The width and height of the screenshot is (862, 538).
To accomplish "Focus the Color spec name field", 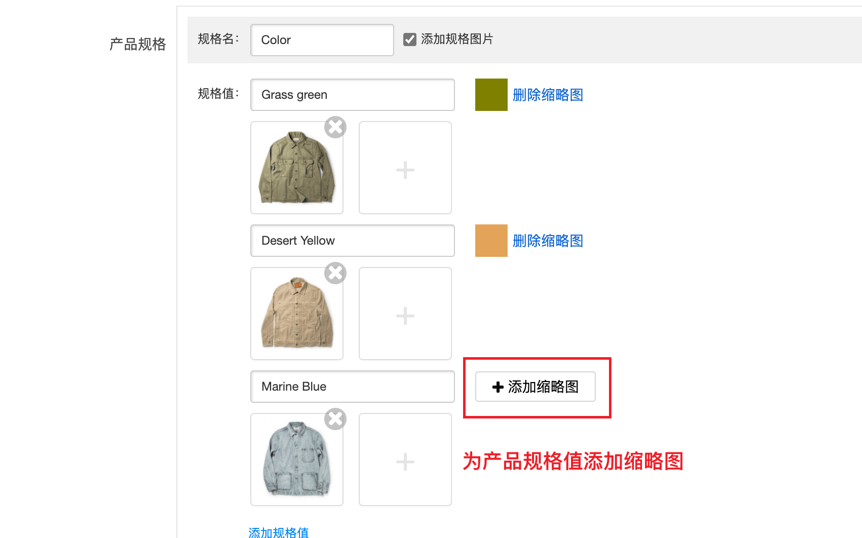I will [322, 40].
